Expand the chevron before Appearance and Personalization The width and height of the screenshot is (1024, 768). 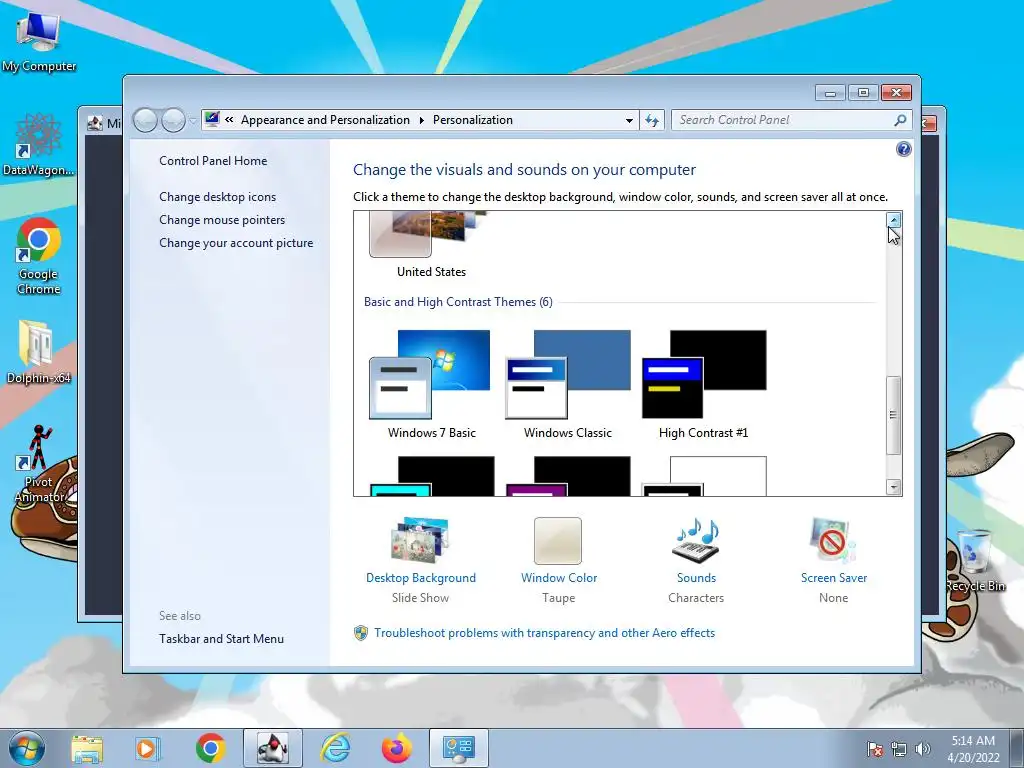pos(229,120)
